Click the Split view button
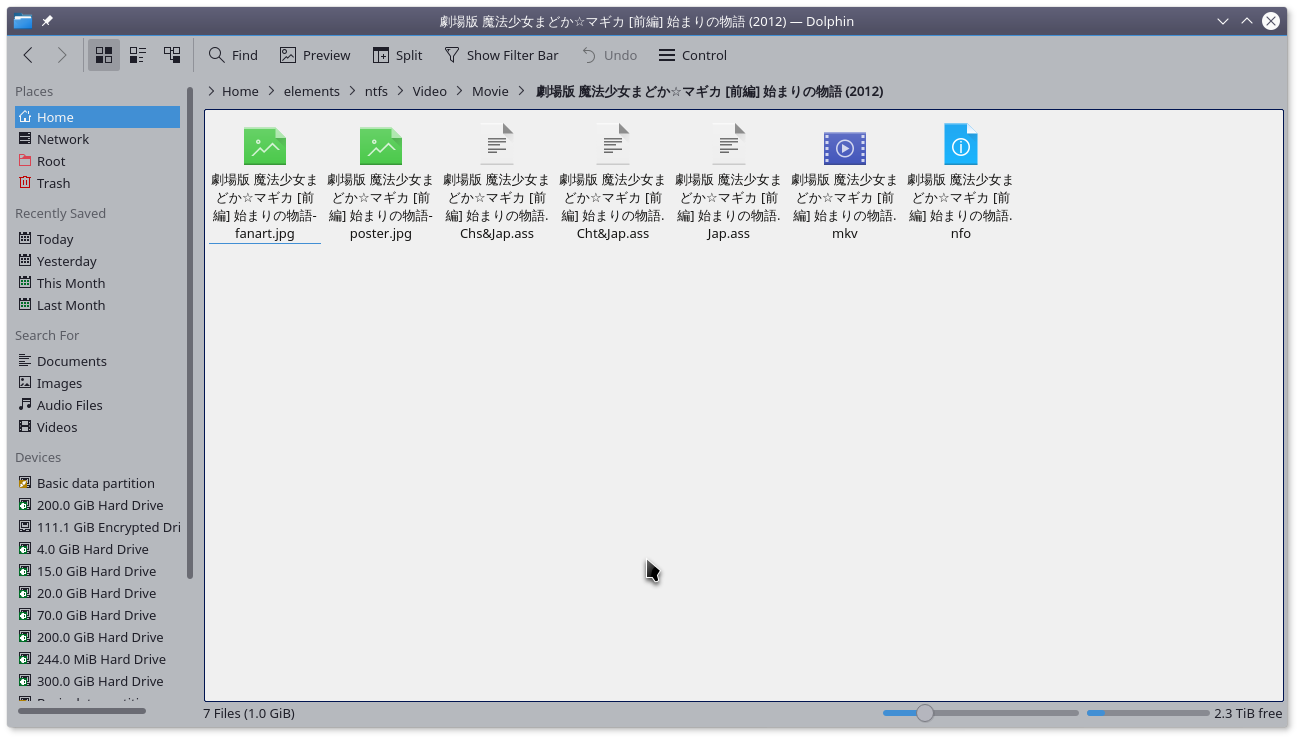Image resolution: width=1300 pixels, height=740 pixels. [397, 55]
